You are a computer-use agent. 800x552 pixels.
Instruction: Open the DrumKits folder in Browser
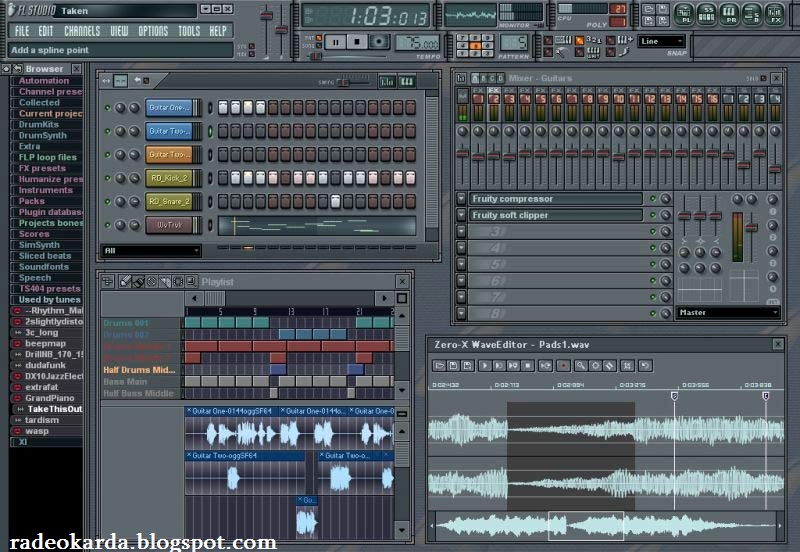tap(39, 124)
